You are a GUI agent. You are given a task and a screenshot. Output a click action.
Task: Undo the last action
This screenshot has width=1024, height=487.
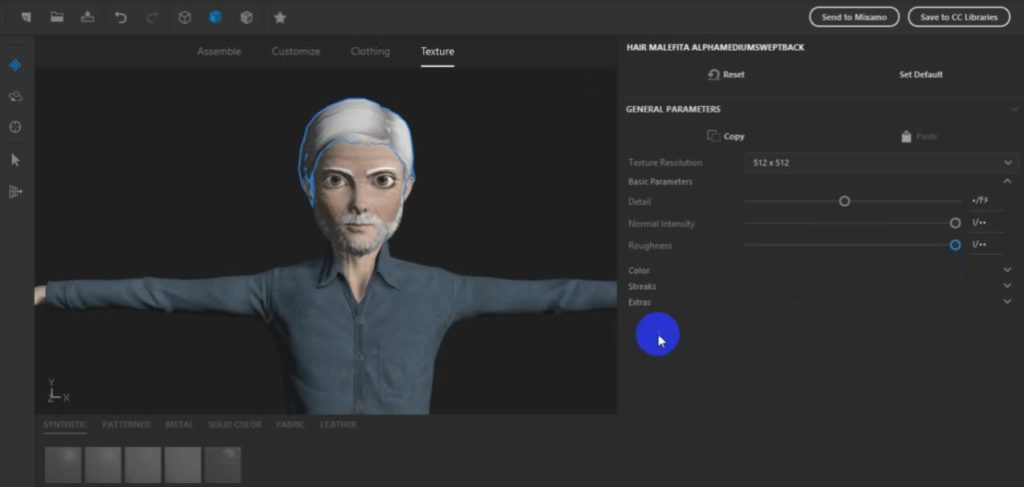[121, 18]
